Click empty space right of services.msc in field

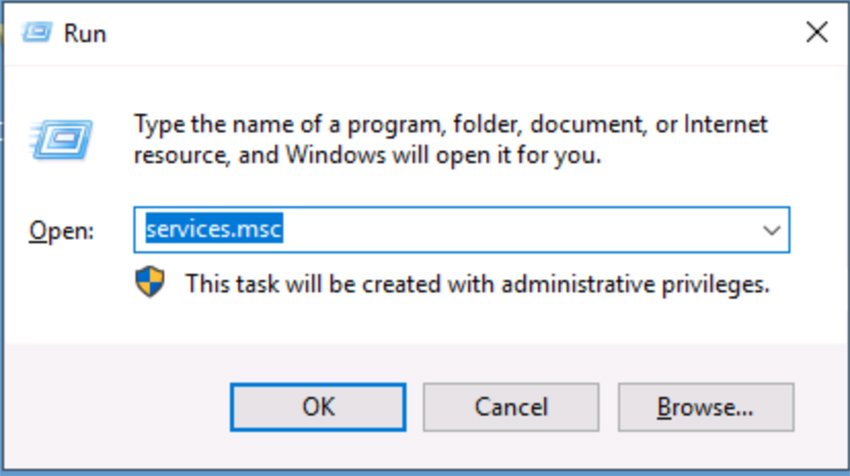520,230
